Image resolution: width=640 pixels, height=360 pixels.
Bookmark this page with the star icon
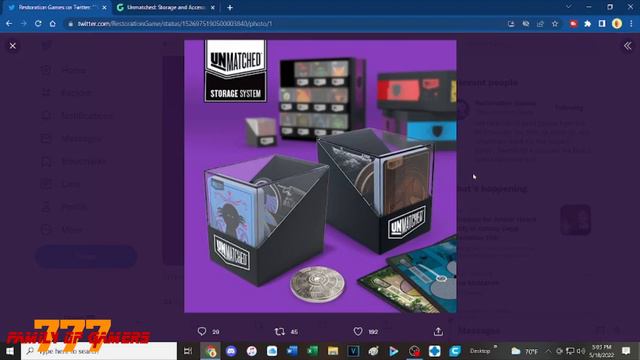(555, 24)
